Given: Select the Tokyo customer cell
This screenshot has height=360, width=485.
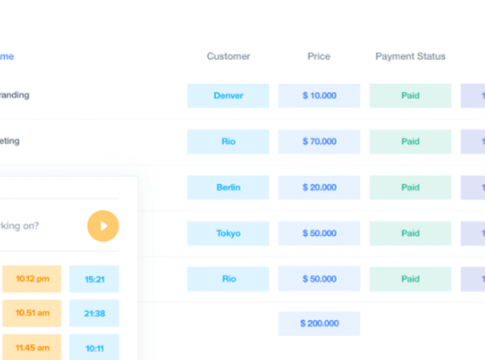Looking at the screenshot, I should [228, 233].
